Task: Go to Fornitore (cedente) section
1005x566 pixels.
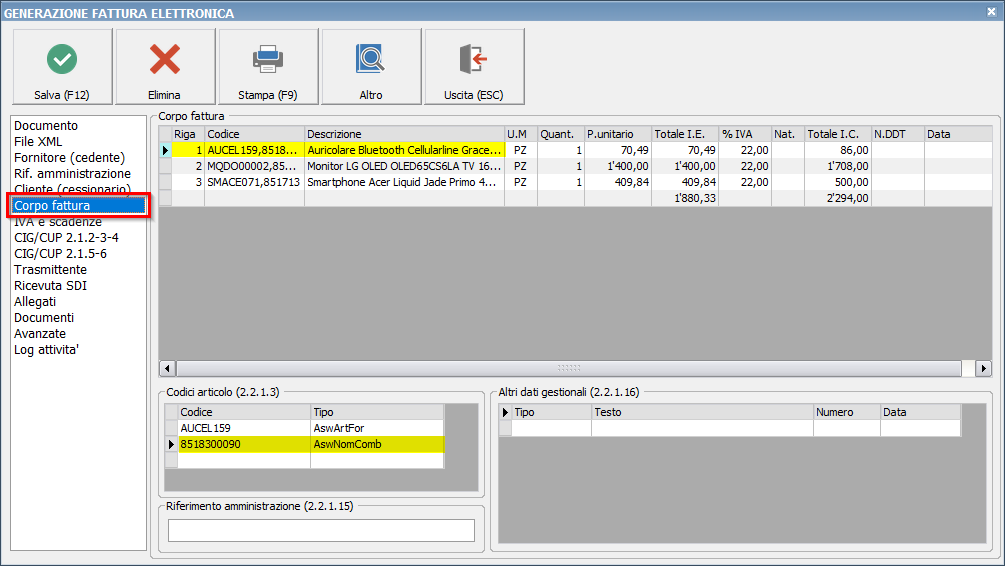Action: click(69, 158)
